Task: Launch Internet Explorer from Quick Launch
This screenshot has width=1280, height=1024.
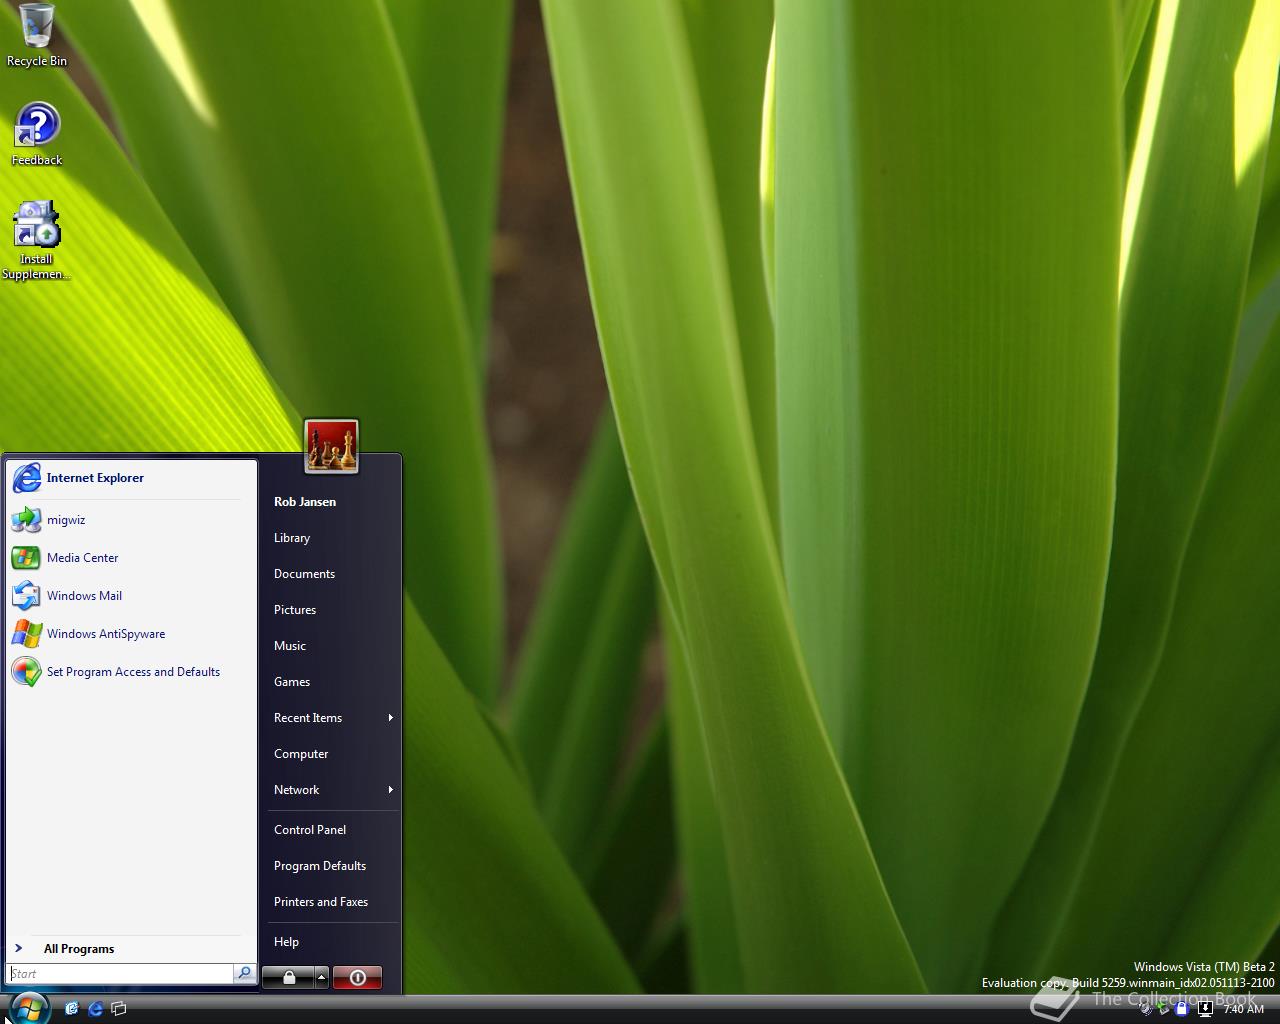Action: coord(96,1009)
